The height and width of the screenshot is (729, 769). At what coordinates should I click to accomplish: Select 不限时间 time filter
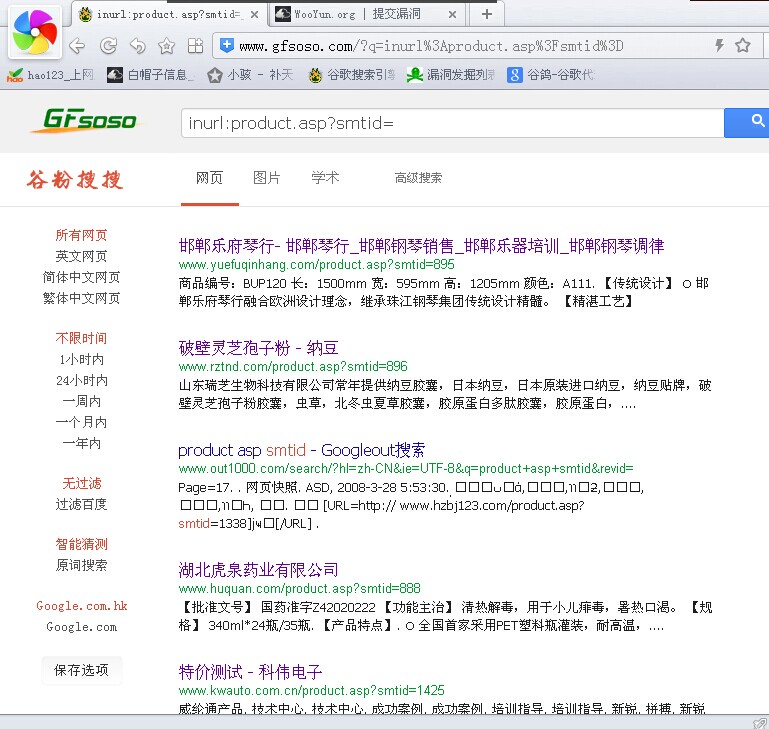[81, 338]
